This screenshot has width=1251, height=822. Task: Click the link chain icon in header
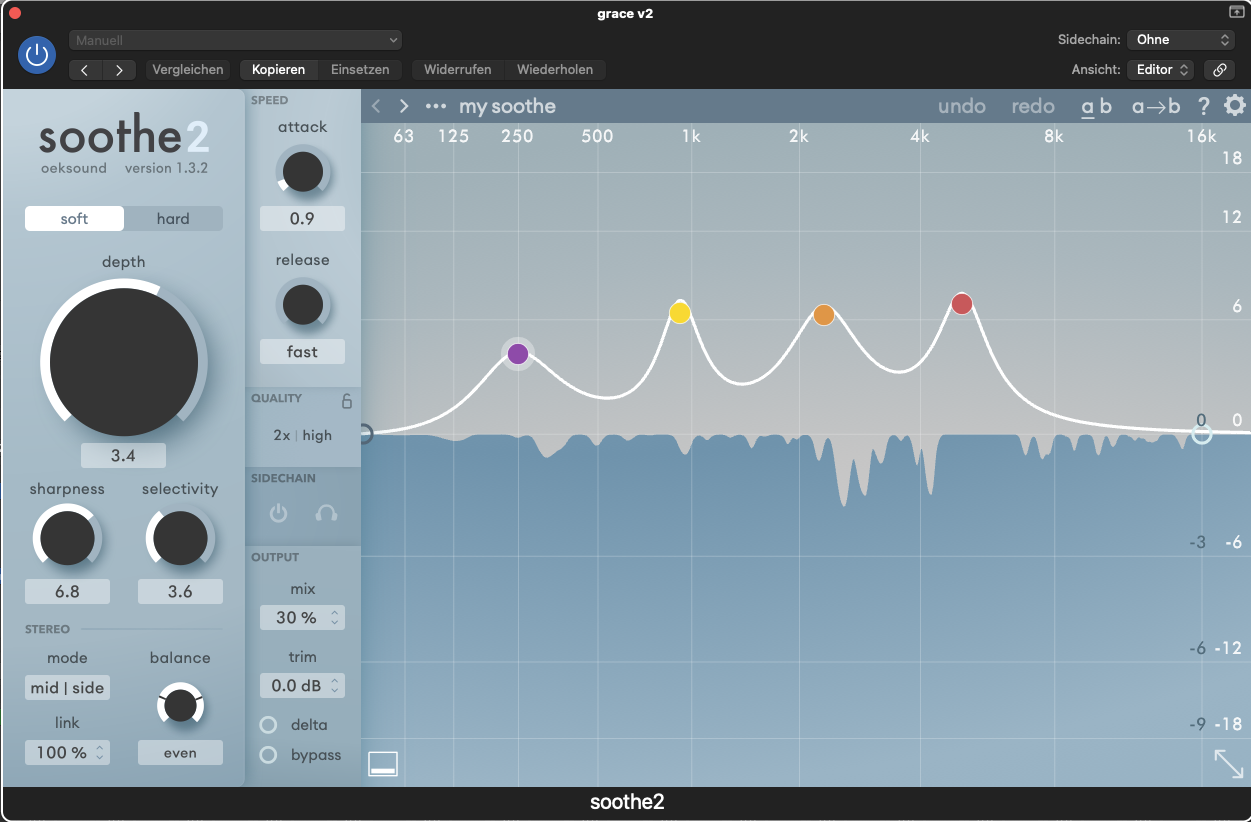1218,70
